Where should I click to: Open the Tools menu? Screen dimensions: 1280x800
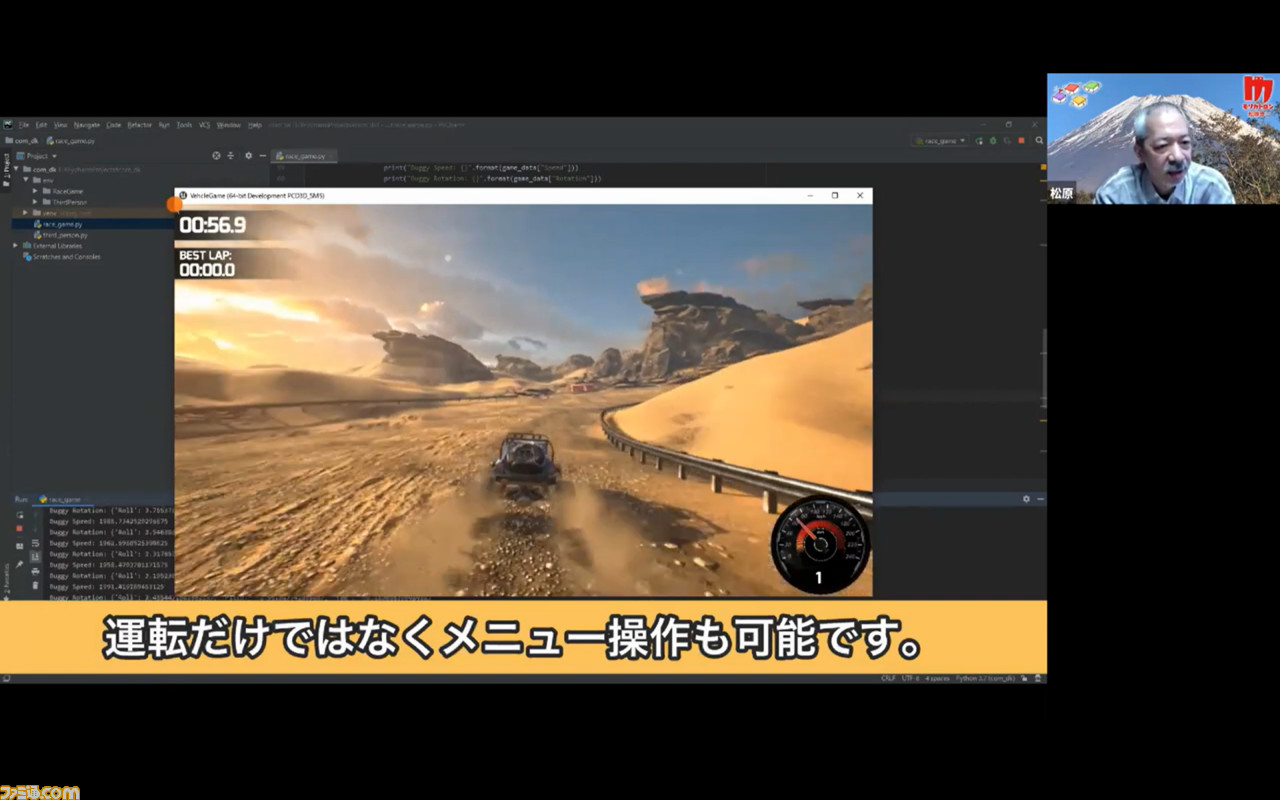pyautogui.click(x=184, y=125)
